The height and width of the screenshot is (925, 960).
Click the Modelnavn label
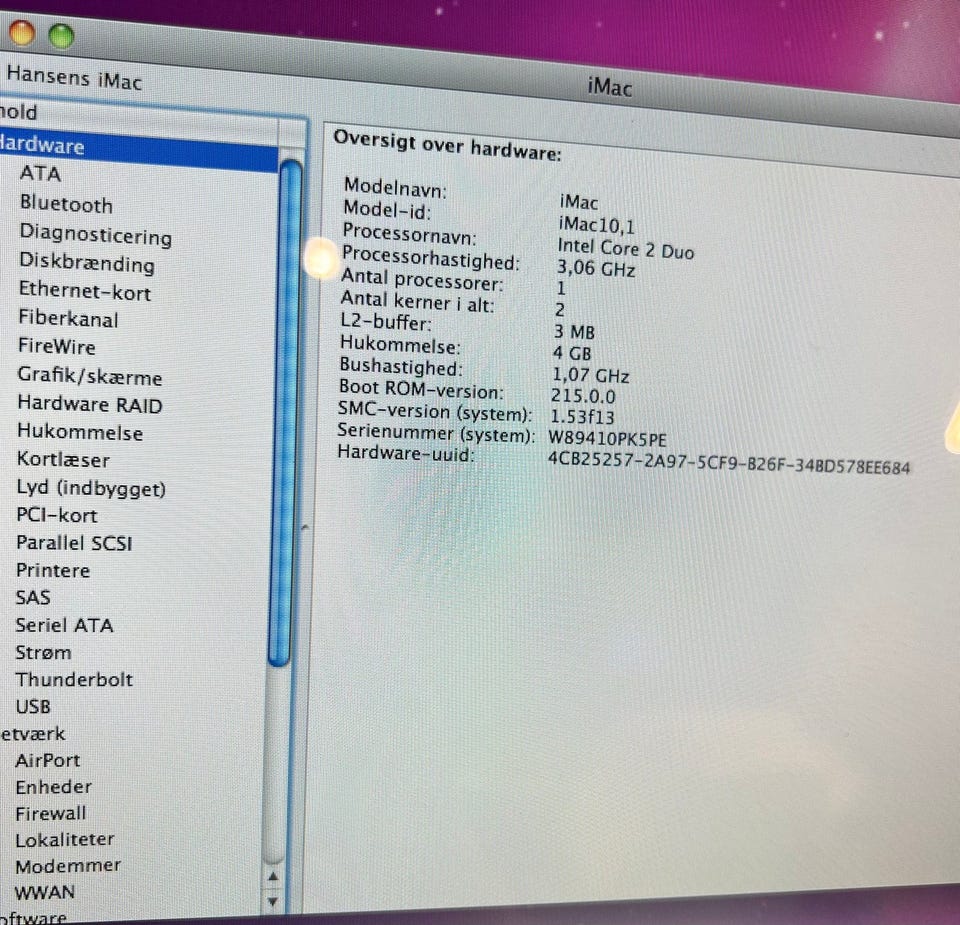[396, 187]
